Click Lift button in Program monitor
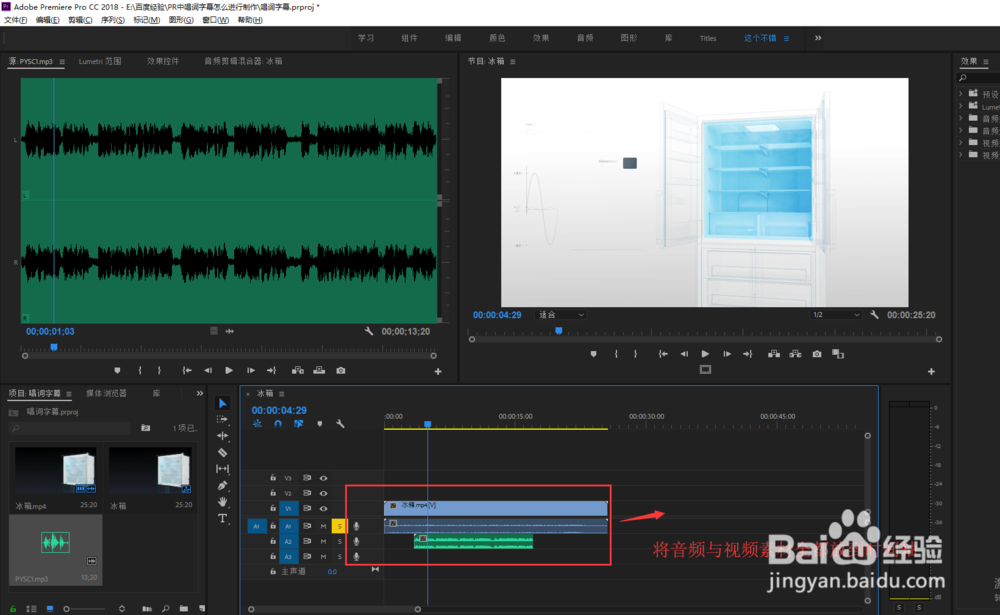The width and height of the screenshot is (1000, 615). pos(774,354)
